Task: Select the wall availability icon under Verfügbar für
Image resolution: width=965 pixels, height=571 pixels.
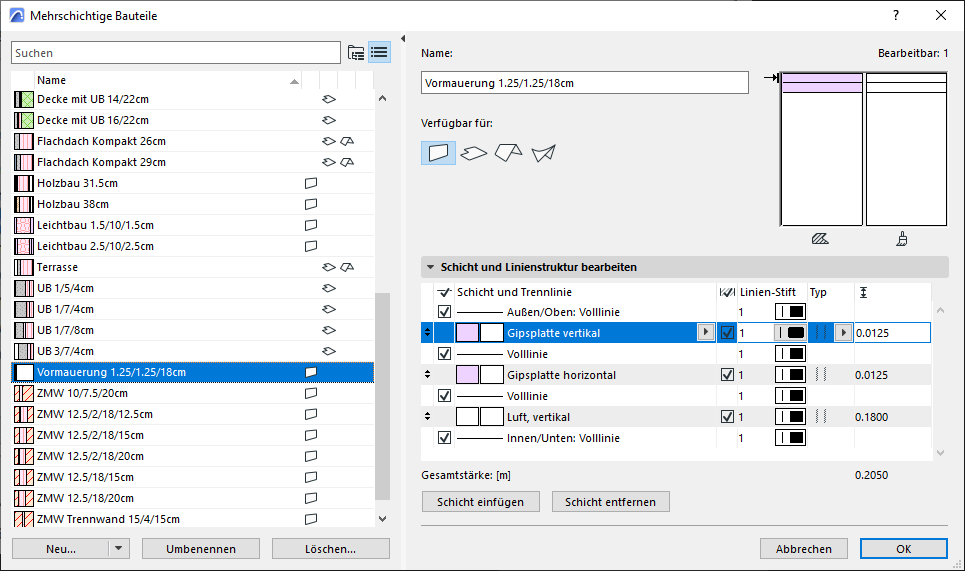Action: coord(438,153)
